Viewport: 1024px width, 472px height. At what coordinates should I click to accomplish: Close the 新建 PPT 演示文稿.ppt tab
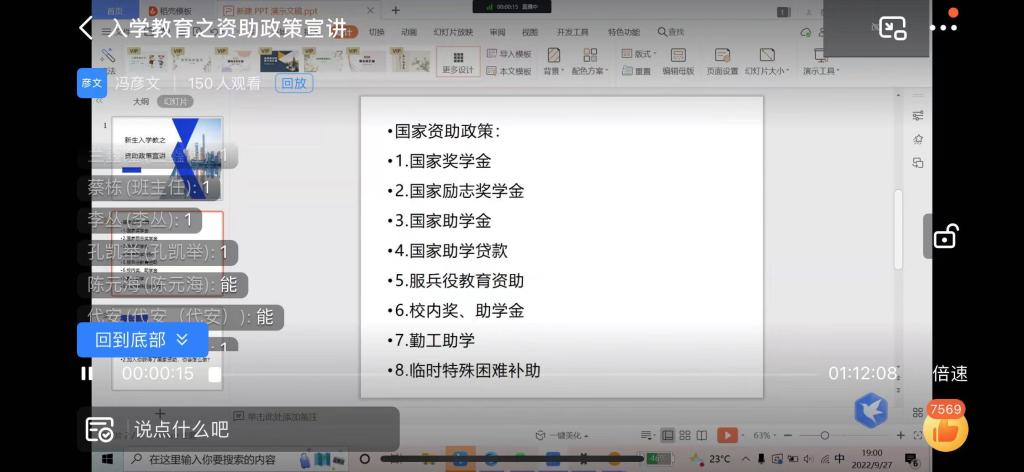coord(370,11)
